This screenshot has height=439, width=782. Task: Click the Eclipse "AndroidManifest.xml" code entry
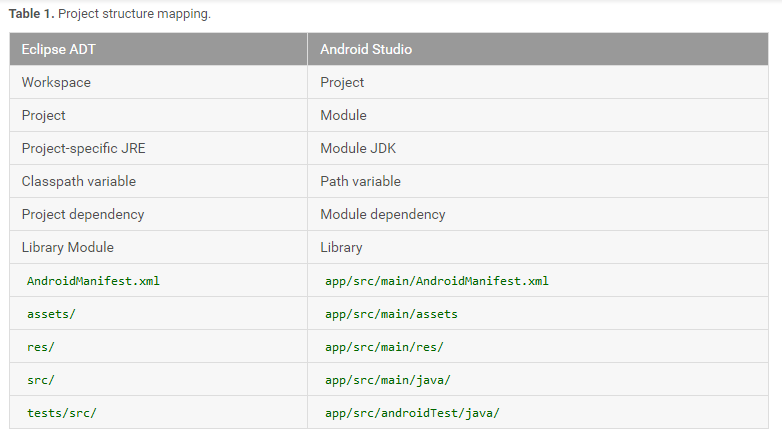click(93, 281)
